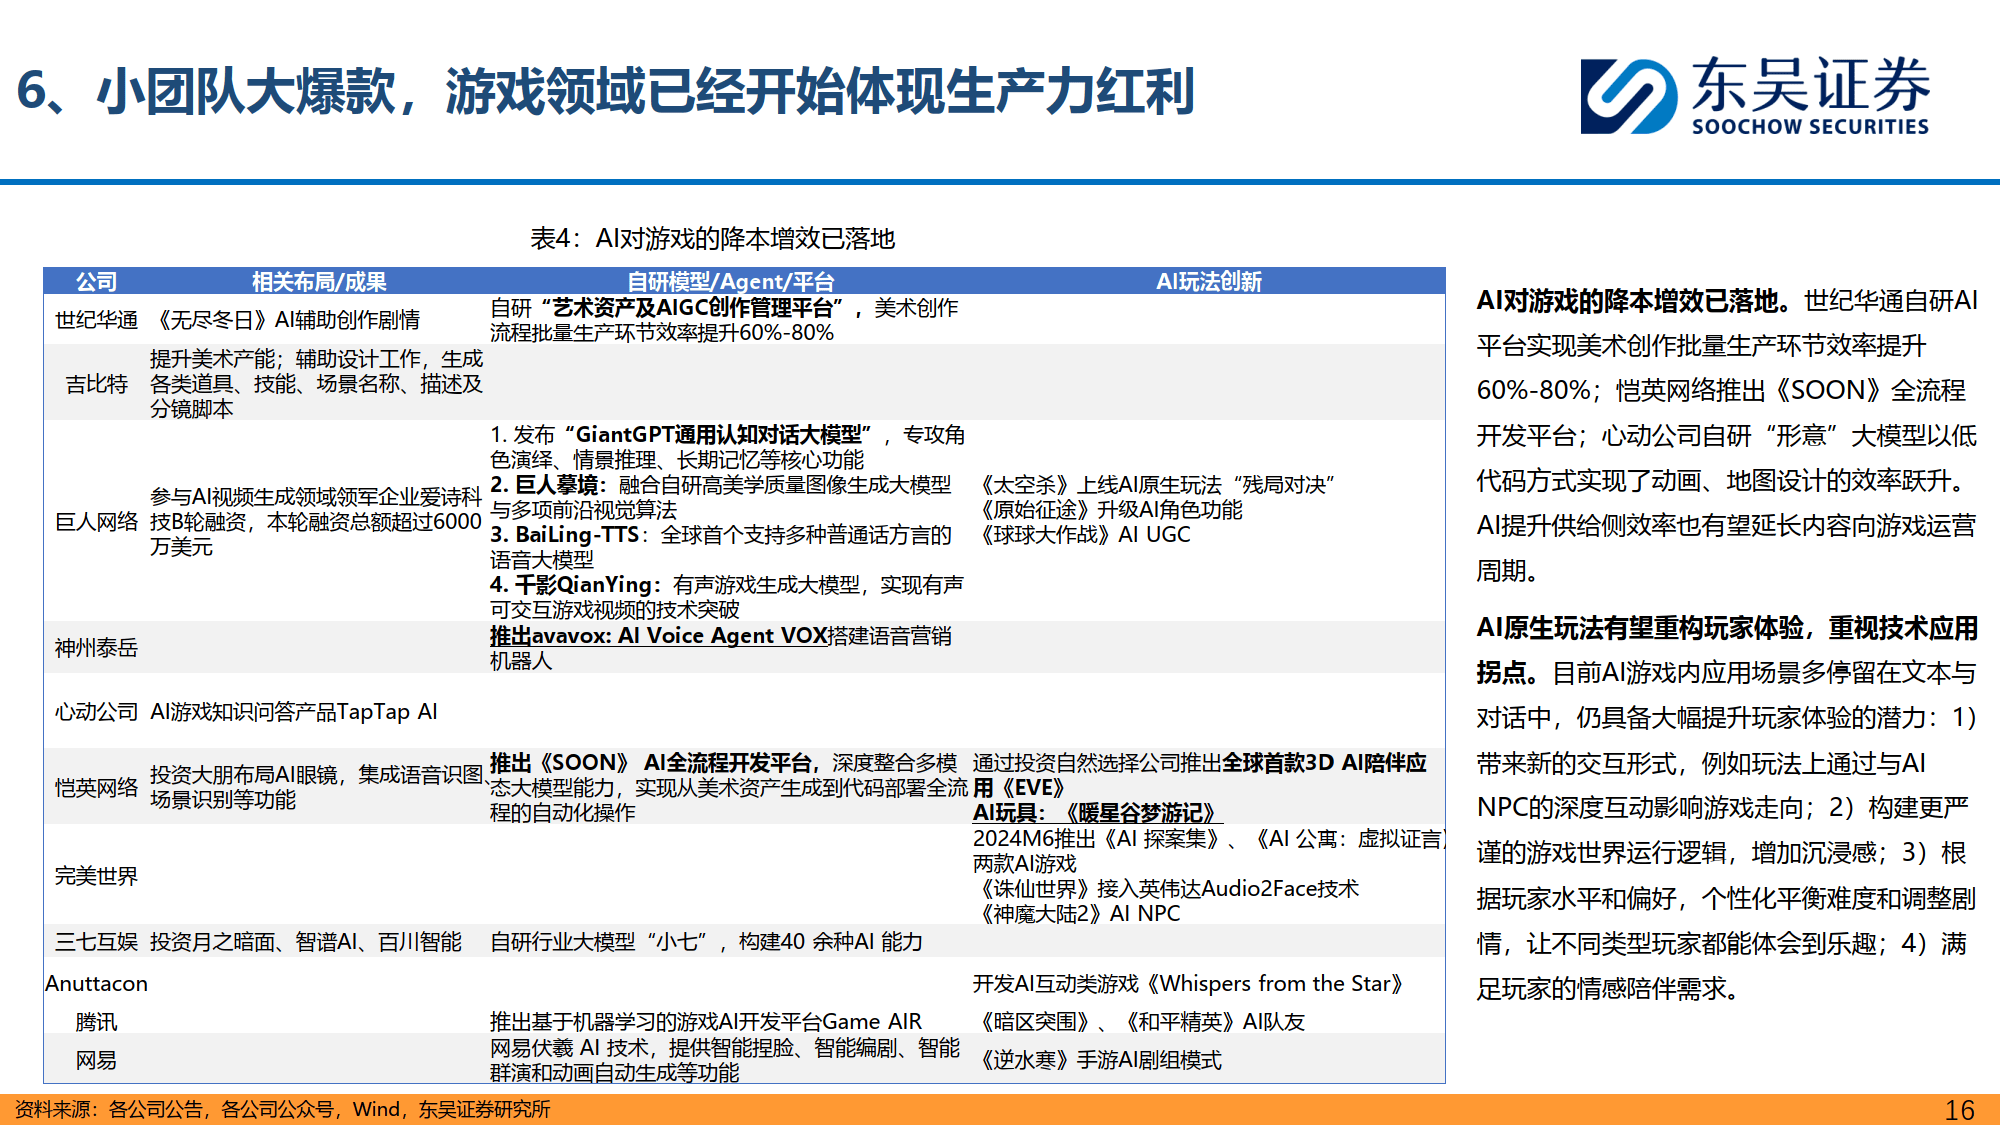The image size is (2000, 1125).
Task: Expand the 自研模型/Agent/平台 column header
Action: (731, 281)
